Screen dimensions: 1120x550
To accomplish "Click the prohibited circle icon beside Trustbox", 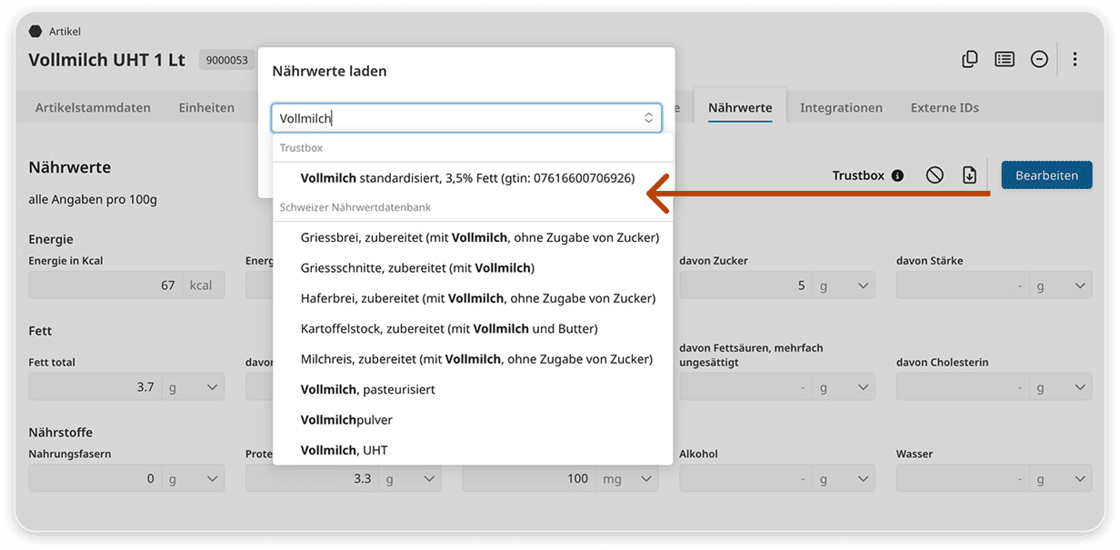I will (935, 175).
